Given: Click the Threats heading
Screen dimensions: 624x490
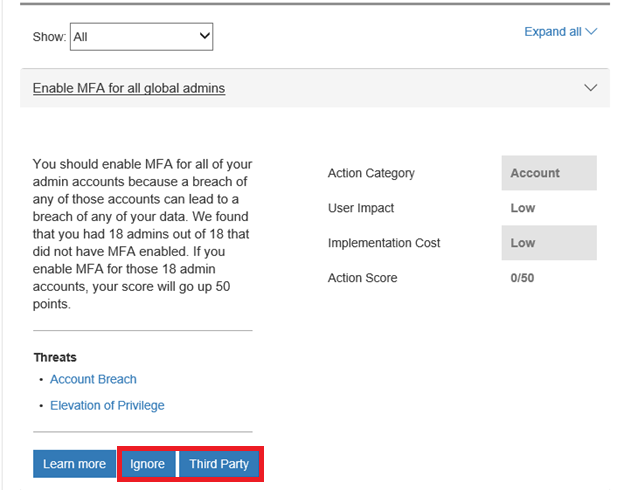Looking at the screenshot, I should [x=55, y=357].
